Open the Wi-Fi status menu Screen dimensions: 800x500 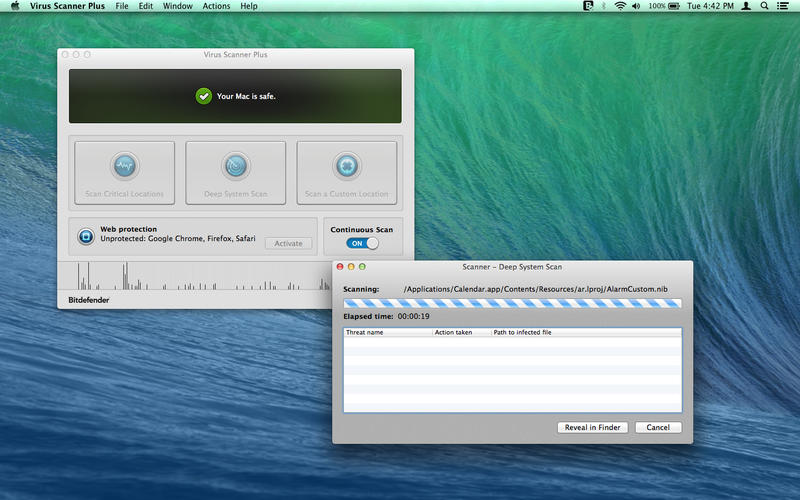[620, 6]
